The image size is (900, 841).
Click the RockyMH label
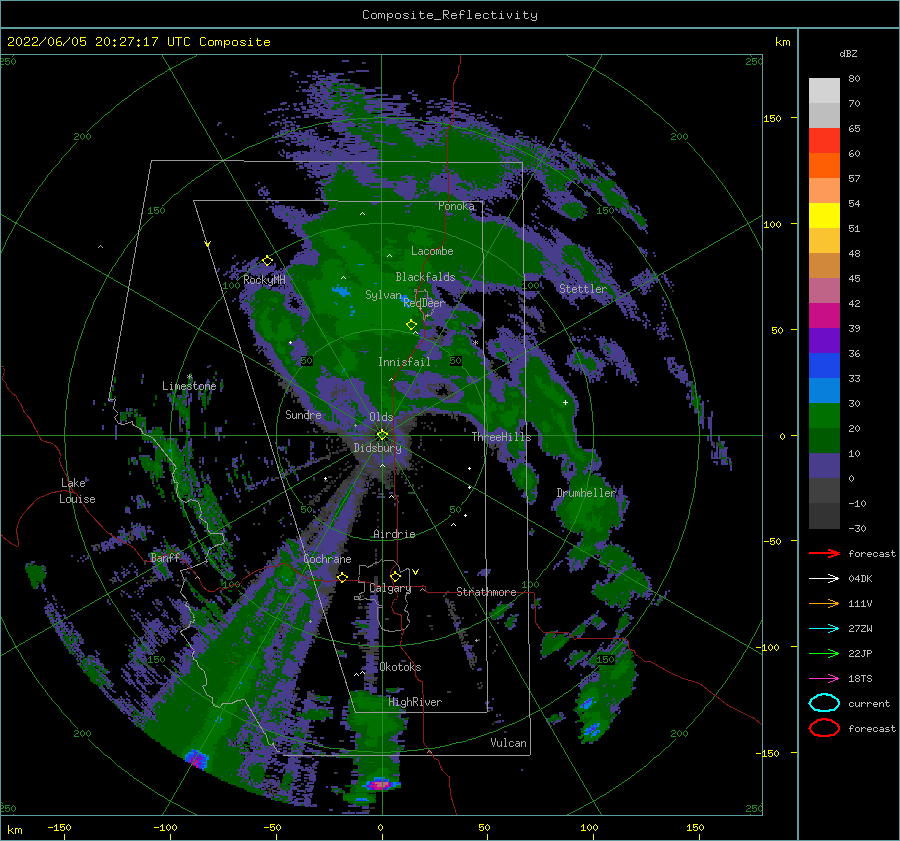264,280
